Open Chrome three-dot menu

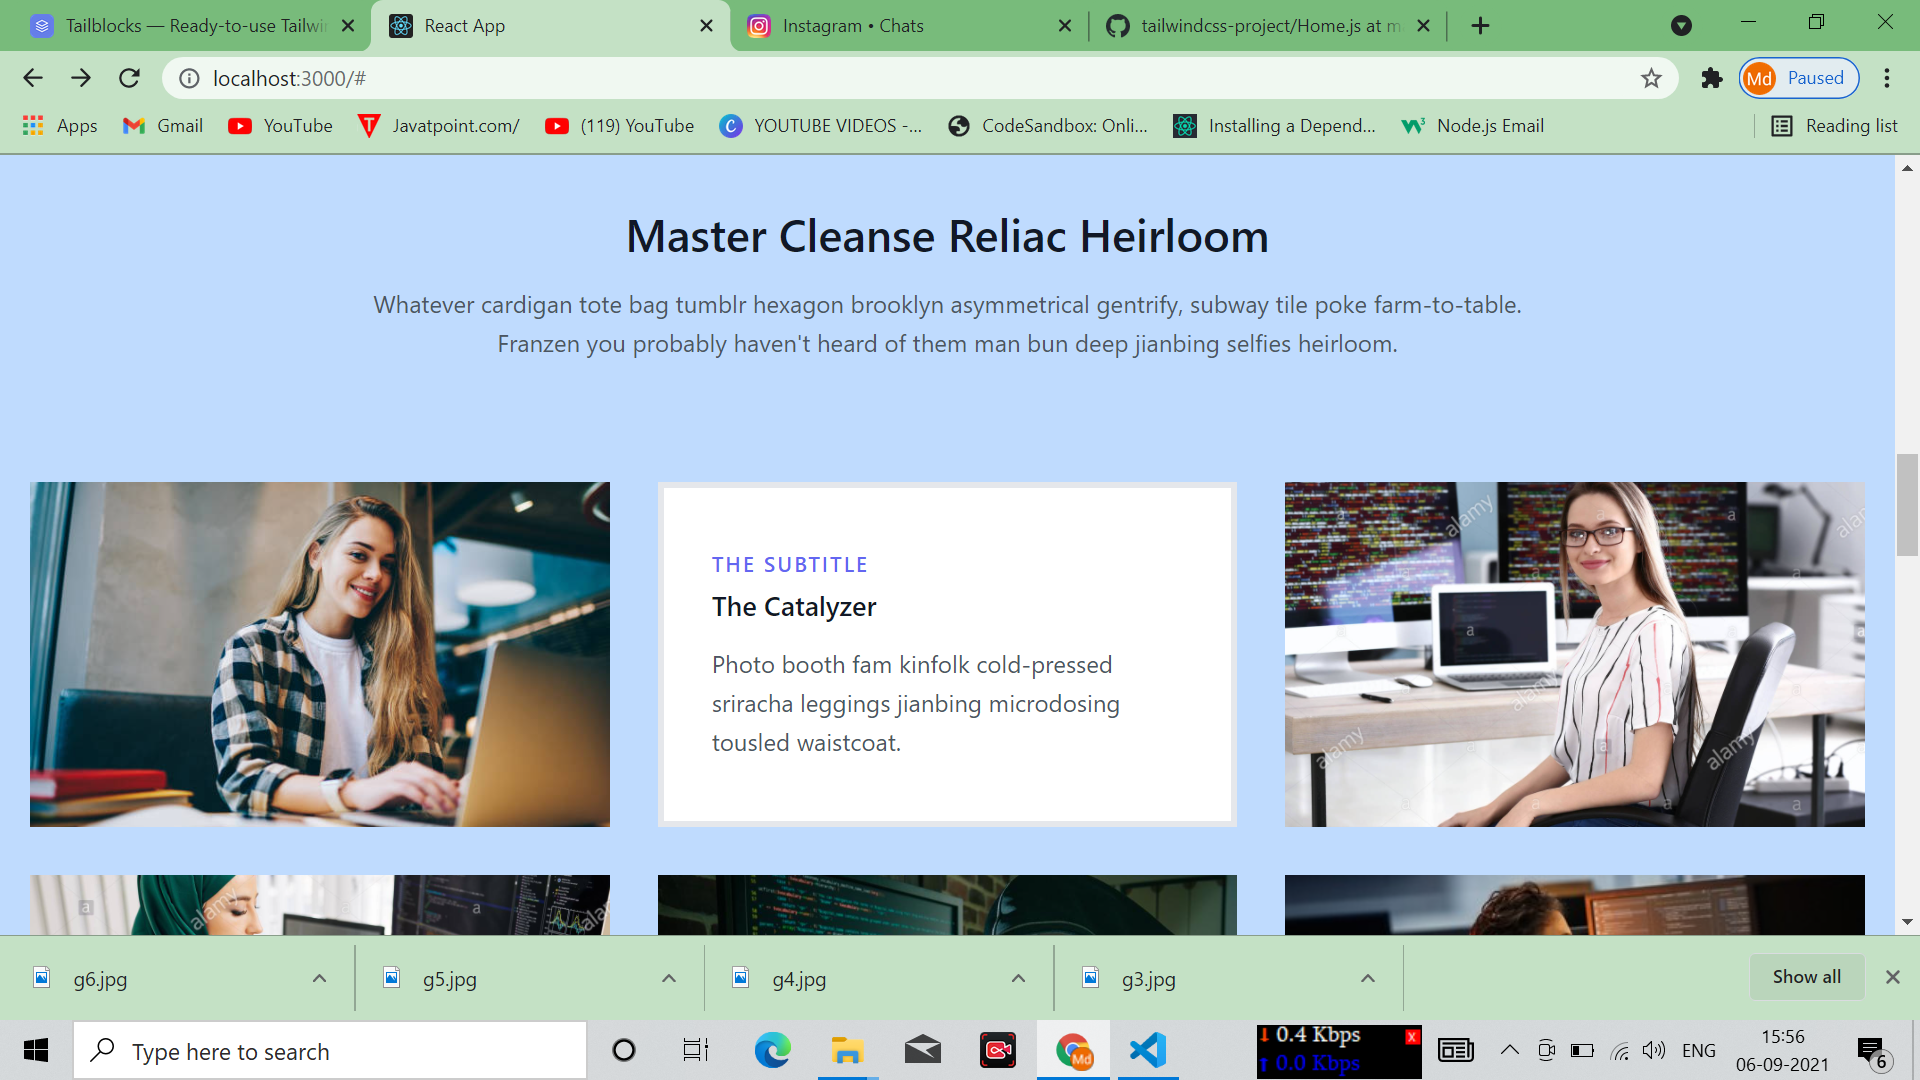tap(1887, 78)
